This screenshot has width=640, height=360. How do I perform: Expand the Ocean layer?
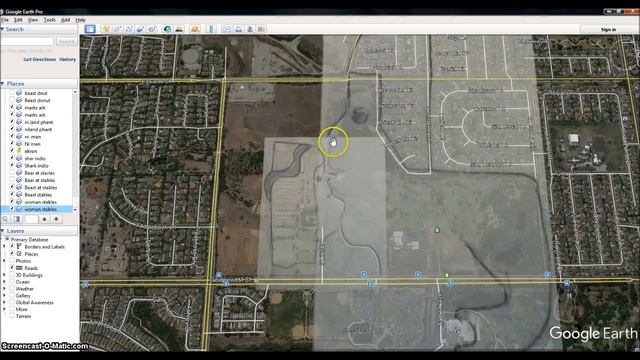click(x=4, y=282)
